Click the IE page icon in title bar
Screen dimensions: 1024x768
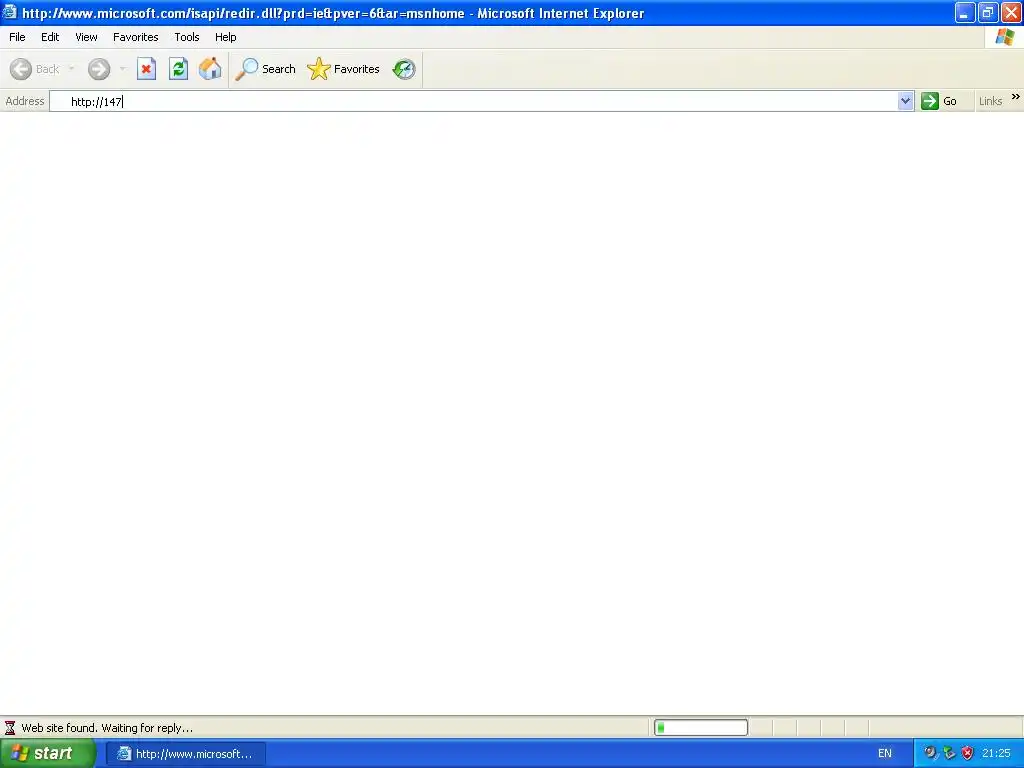point(10,12)
